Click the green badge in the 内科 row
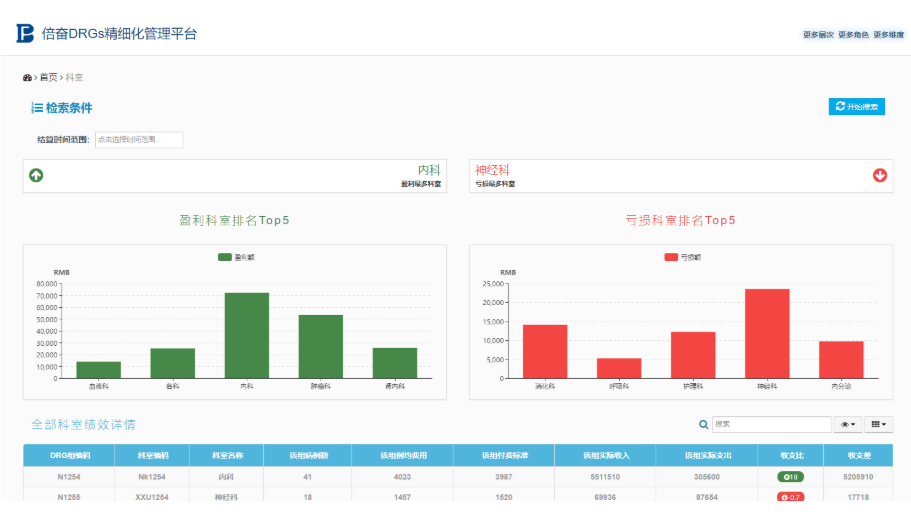Image resolution: width=911 pixels, height=531 pixels. pyautogui.click(x=790, y=477)
